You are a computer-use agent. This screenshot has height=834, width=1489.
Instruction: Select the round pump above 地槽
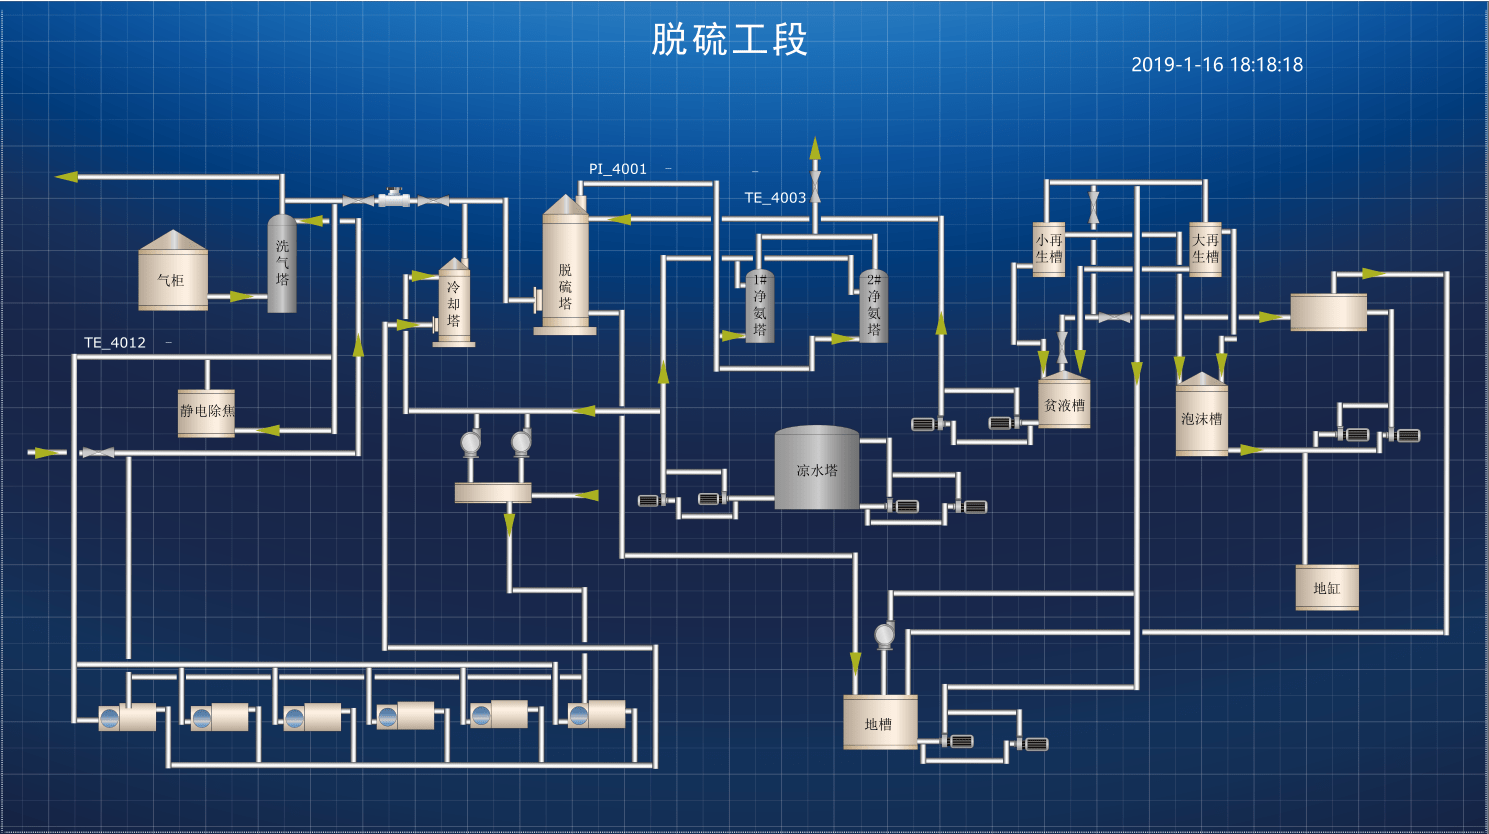[884, 635]
